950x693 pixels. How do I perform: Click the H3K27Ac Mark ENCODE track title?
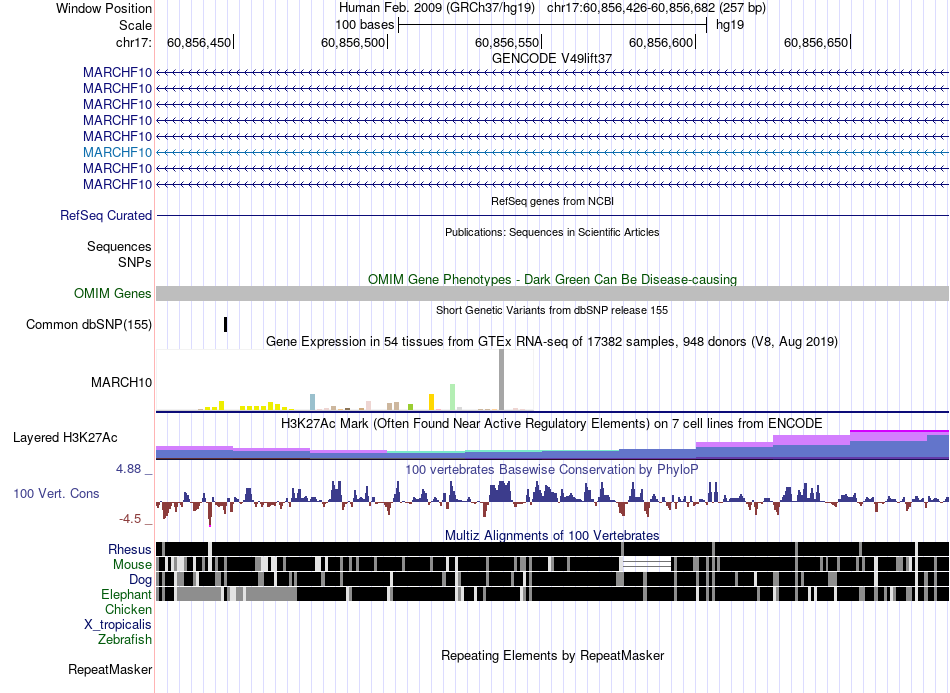552,423
